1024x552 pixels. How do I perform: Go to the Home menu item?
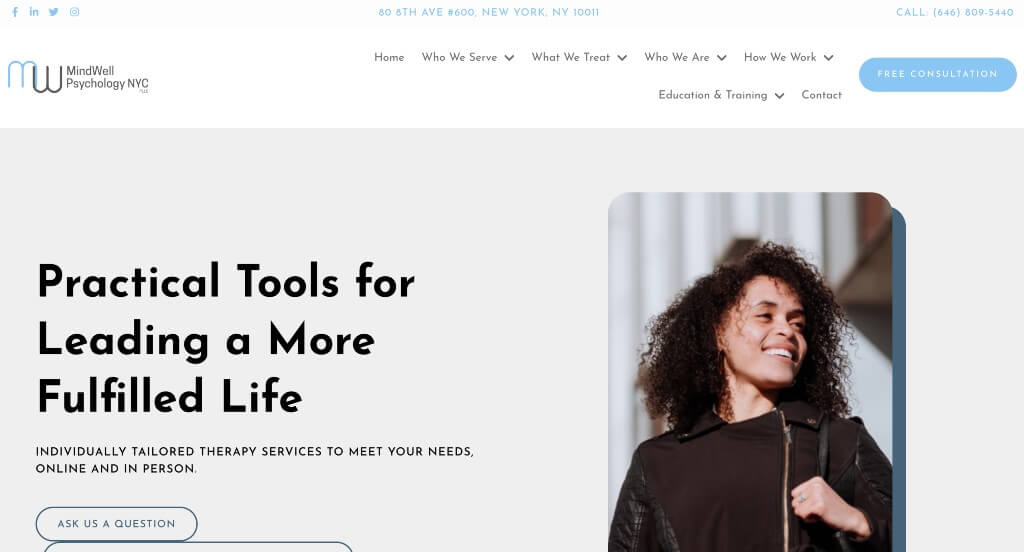(x=389, y=57)
